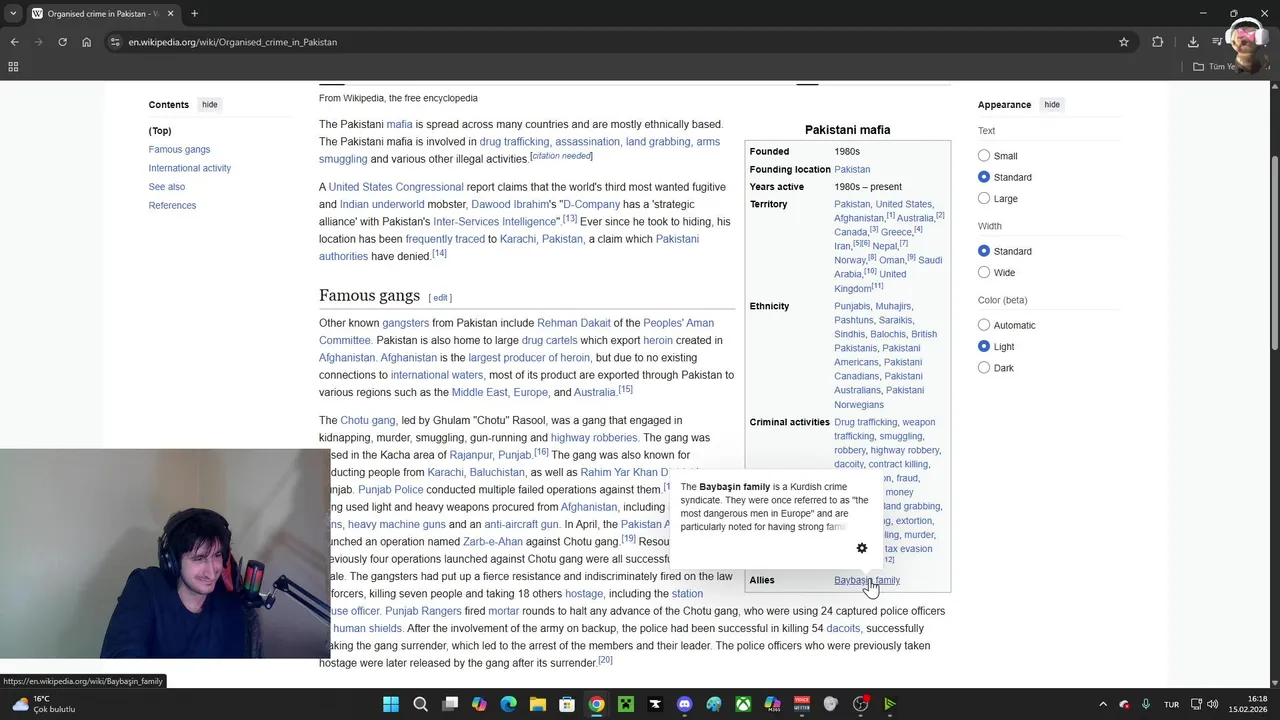Screen dimensions: 1280x720
Task: Hide the Appearance panel
Action: pos(1052,104)
